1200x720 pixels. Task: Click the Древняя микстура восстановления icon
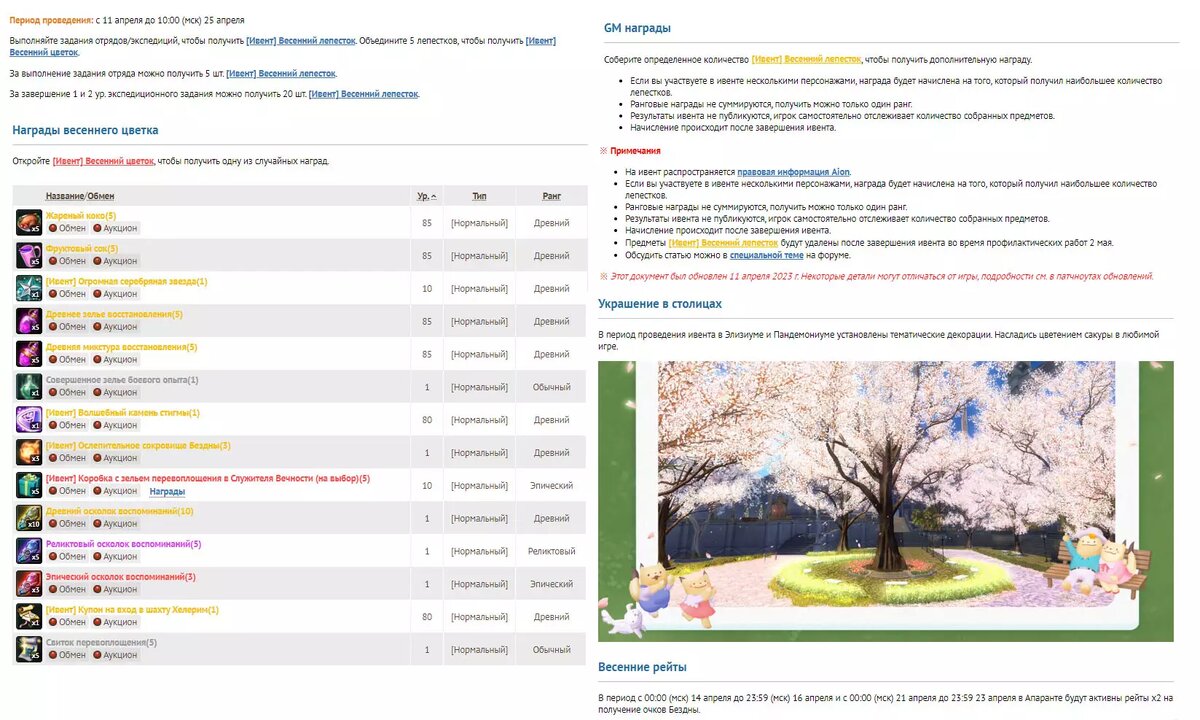[29, 354]
